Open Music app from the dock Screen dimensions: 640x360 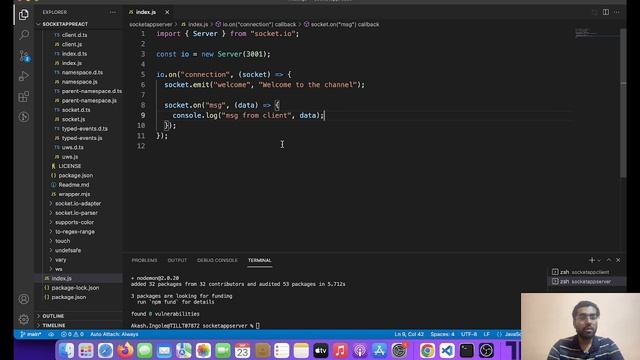(340, 350)
